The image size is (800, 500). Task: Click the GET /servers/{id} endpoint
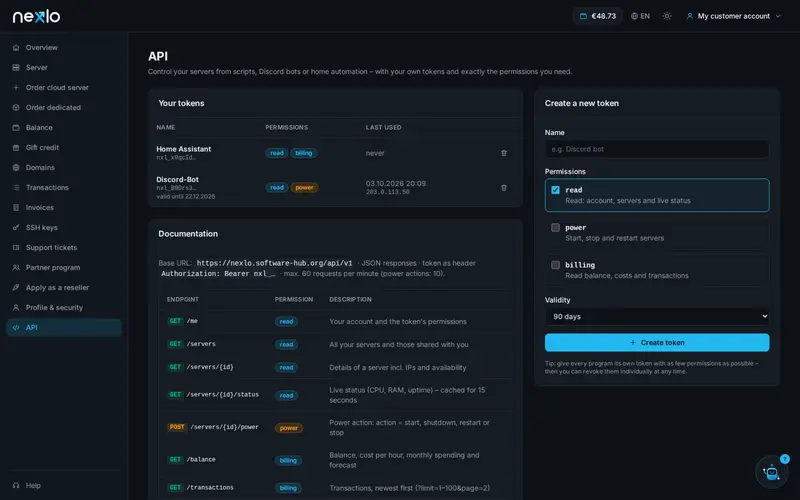pyautogui.click(x=201, y=367)
